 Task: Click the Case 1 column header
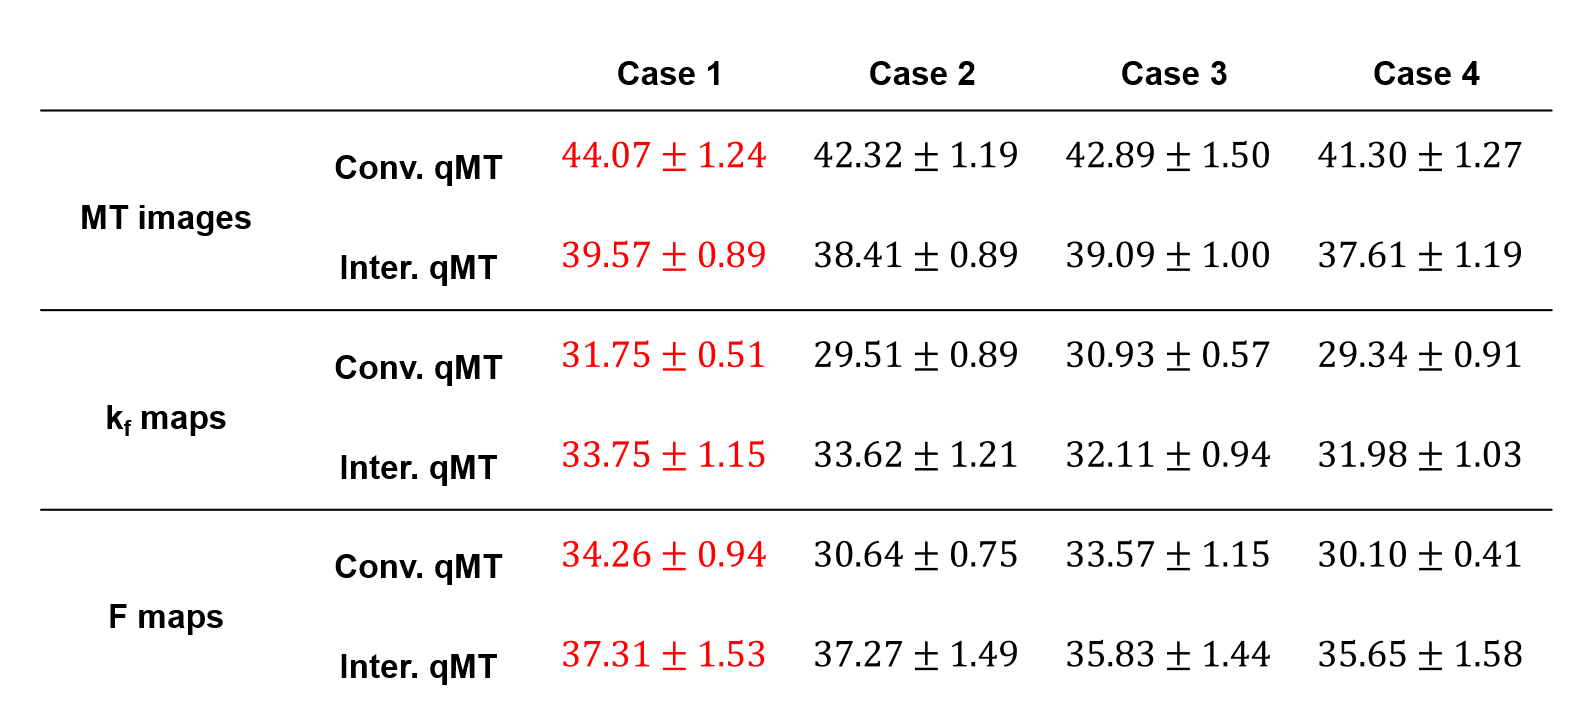[668, 74]
